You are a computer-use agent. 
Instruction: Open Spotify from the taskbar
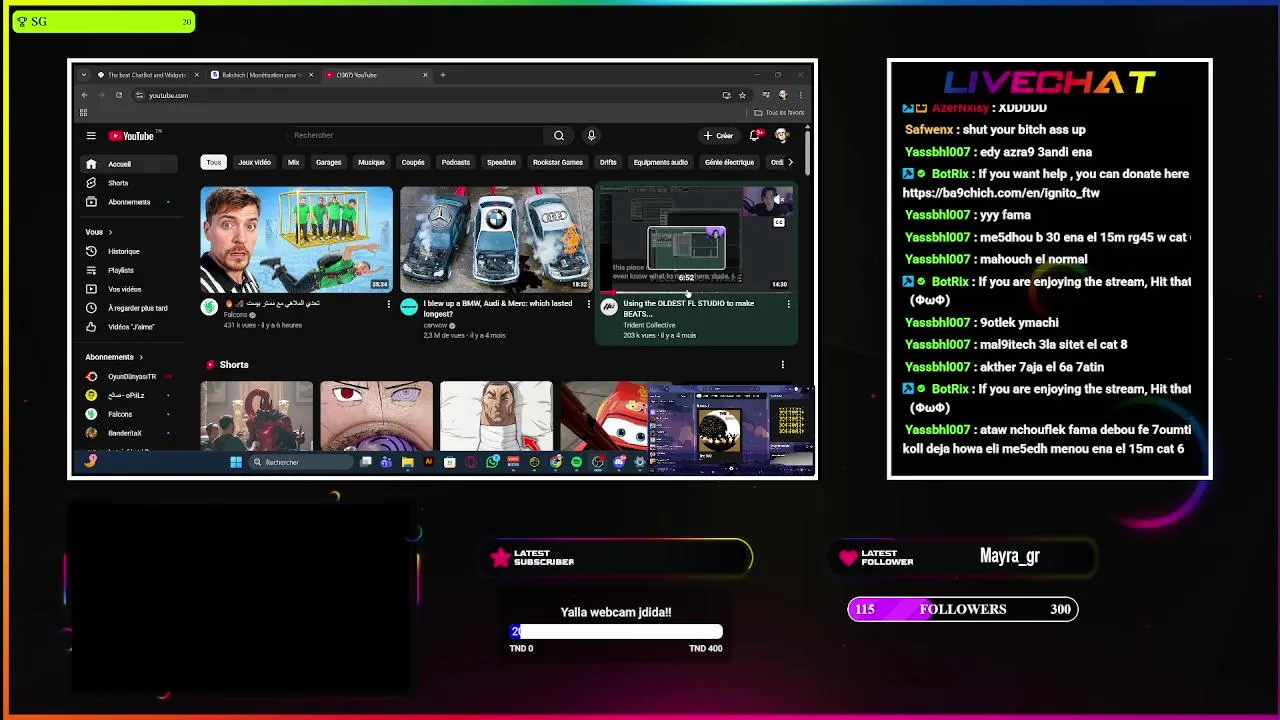point(576,462)
